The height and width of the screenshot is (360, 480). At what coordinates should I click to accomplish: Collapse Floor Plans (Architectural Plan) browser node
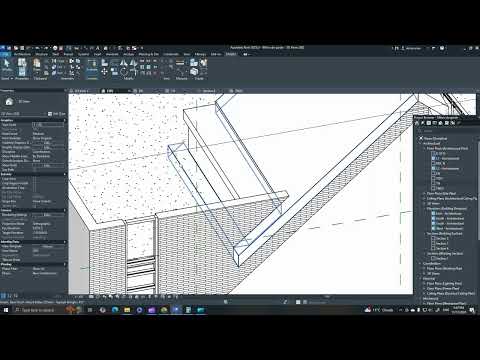tap(425, 149)
